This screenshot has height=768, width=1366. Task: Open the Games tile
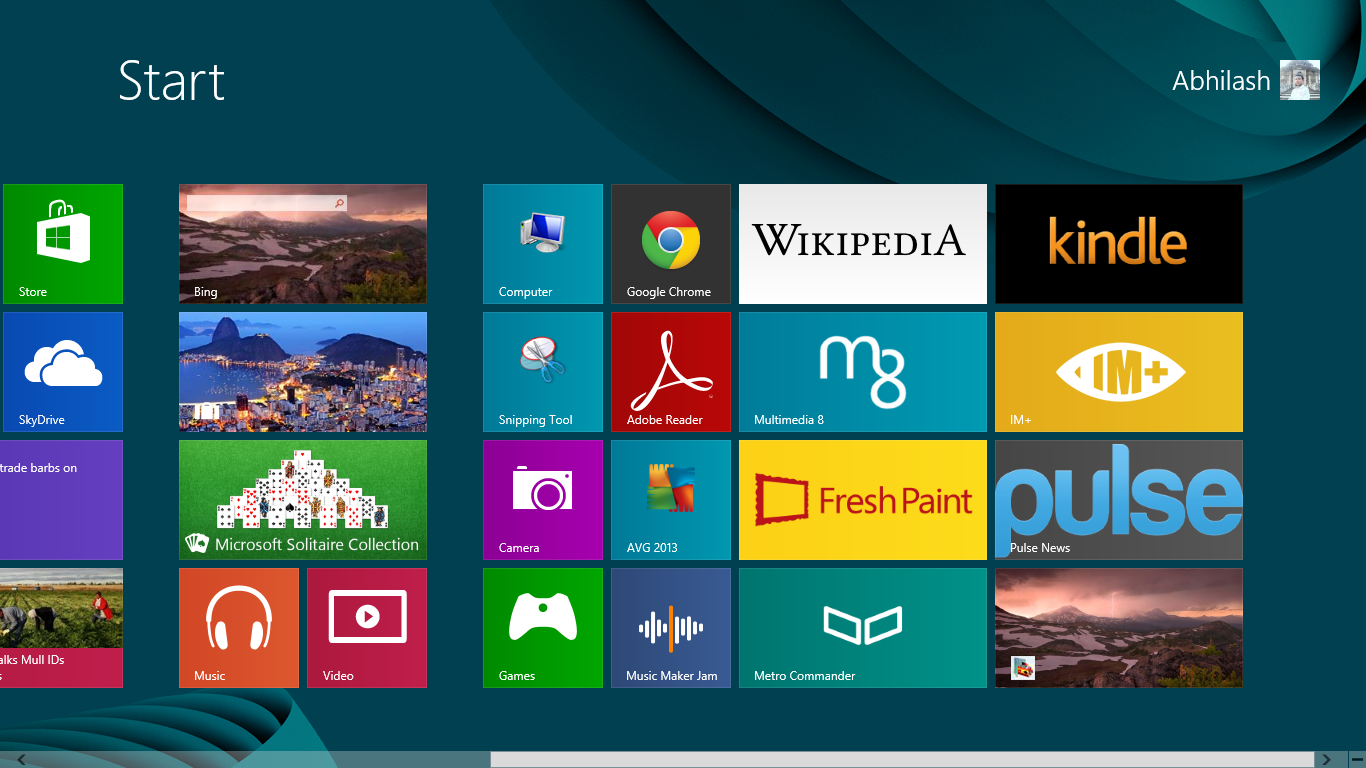pyautogui.click(x=543, y=628)
